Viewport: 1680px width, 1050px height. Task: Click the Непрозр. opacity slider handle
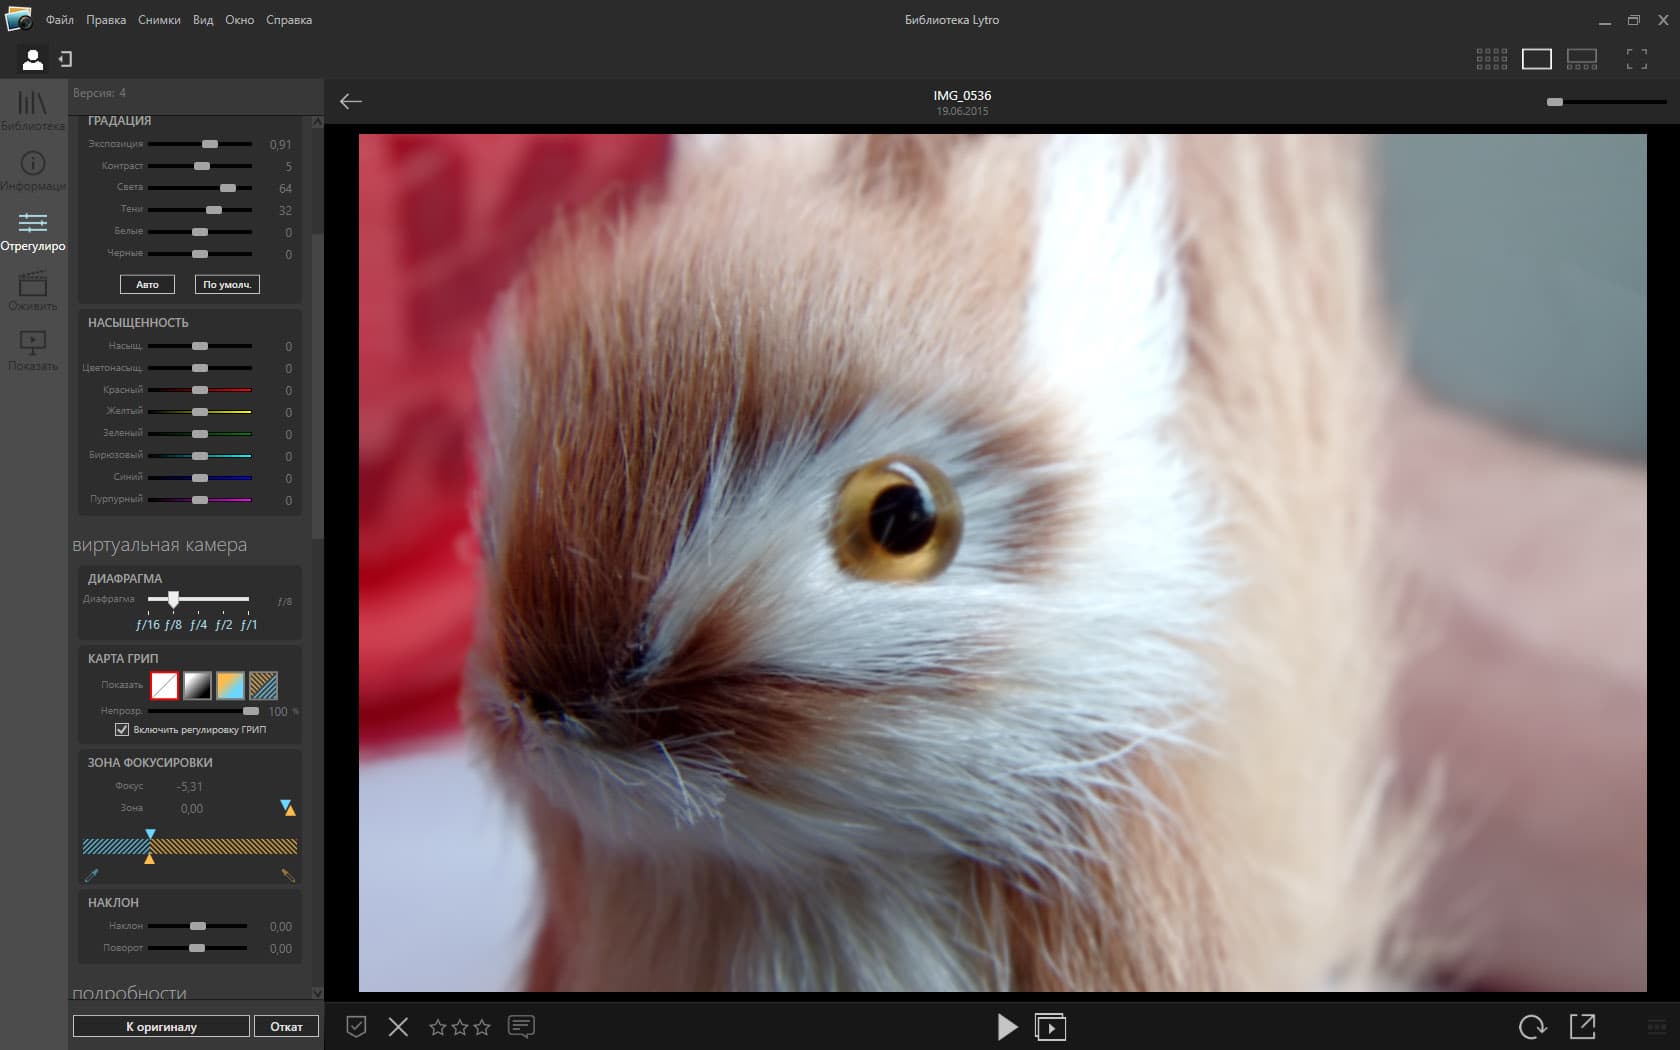251,711
